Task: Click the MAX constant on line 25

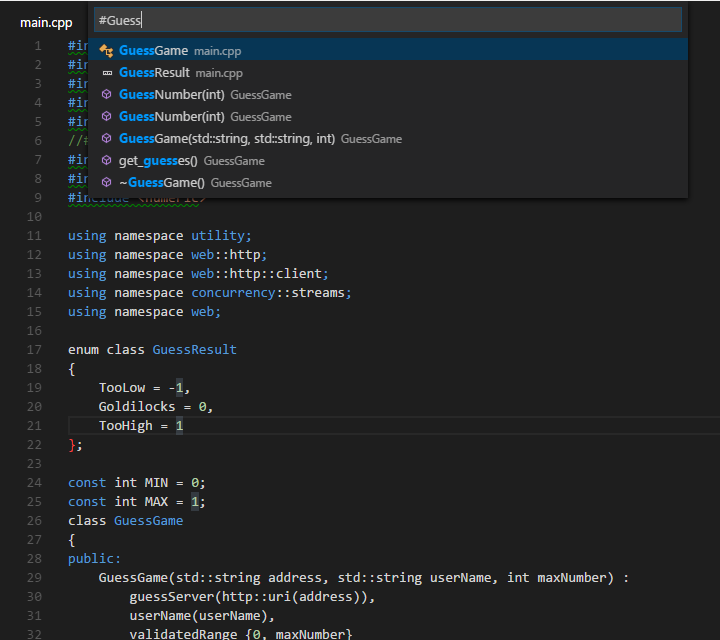Action: tap(156, 502)
